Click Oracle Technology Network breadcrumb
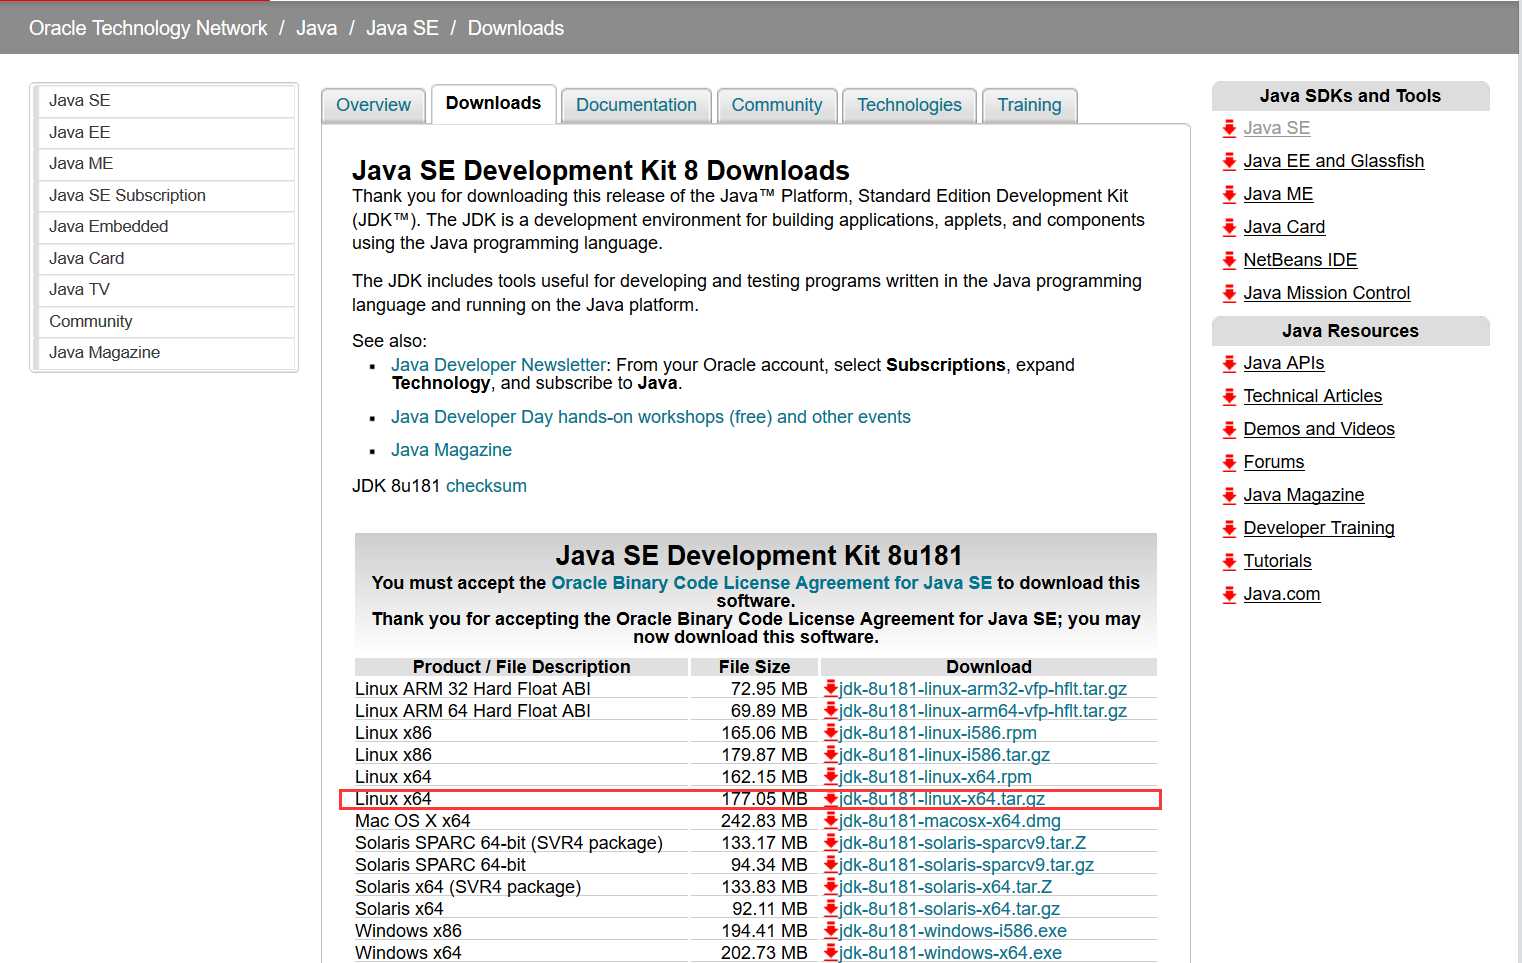The image size is (1522, 963). 148,28
